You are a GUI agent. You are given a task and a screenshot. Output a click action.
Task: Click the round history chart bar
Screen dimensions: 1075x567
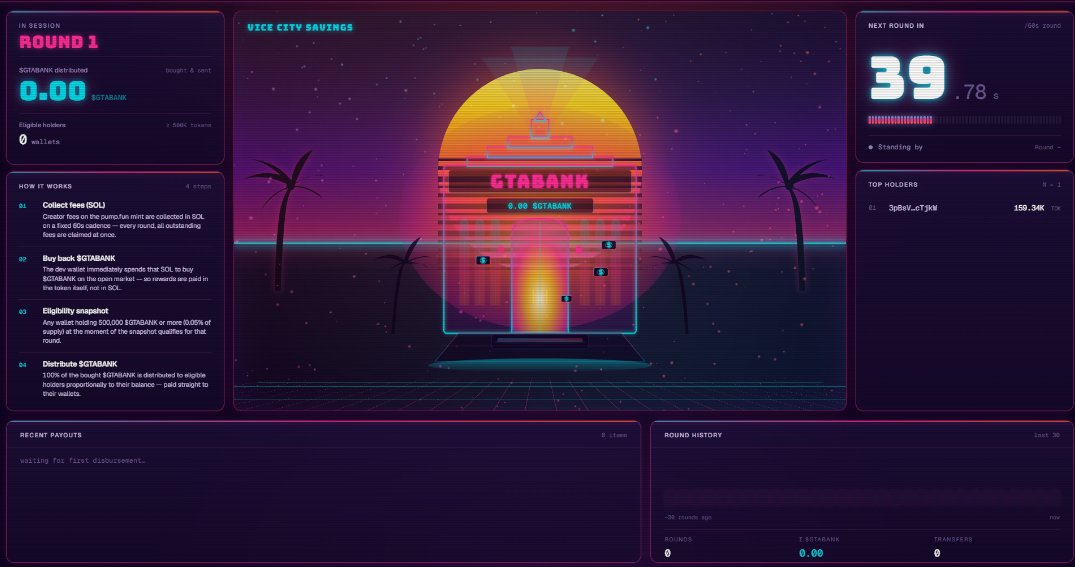point(862,498)
